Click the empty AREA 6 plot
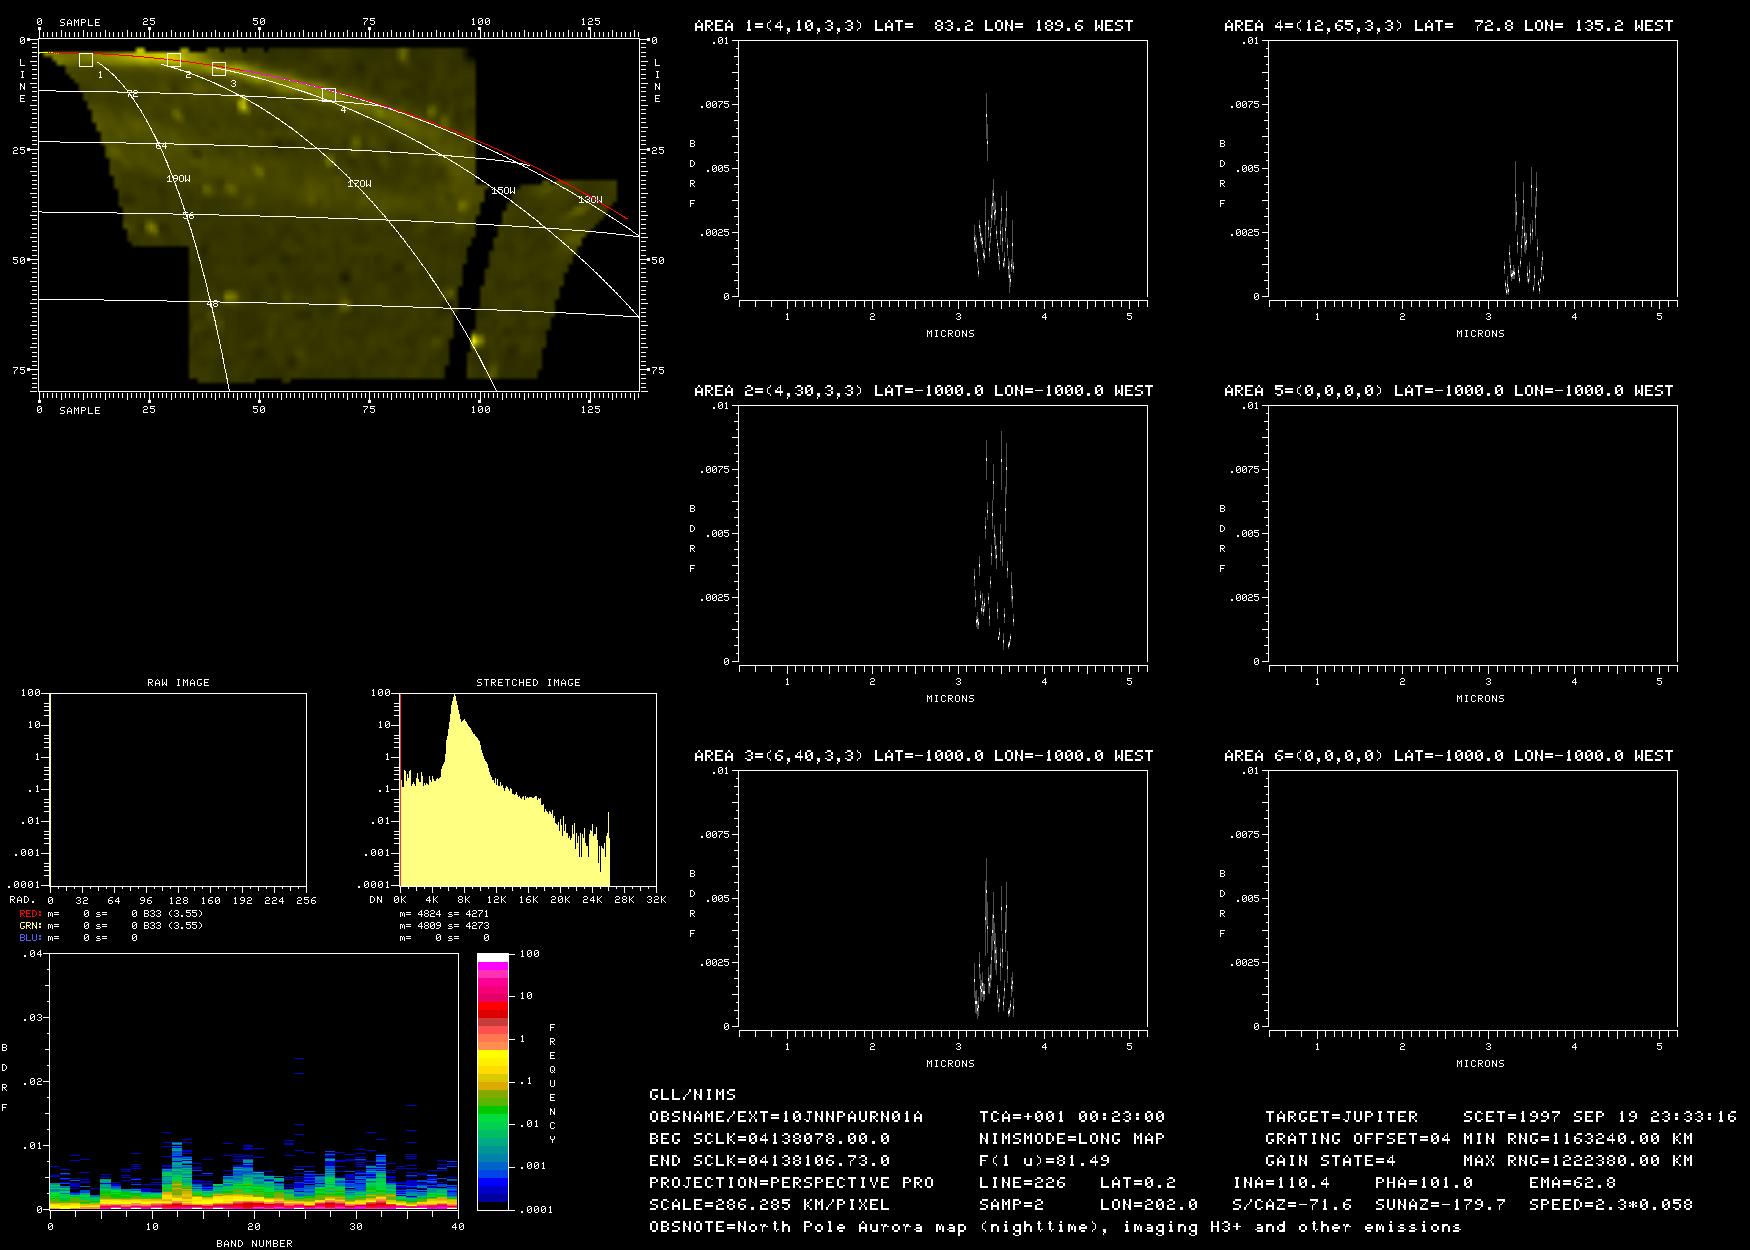1750x1250 pixels. pyautogui.click(x=1472, y=899)
